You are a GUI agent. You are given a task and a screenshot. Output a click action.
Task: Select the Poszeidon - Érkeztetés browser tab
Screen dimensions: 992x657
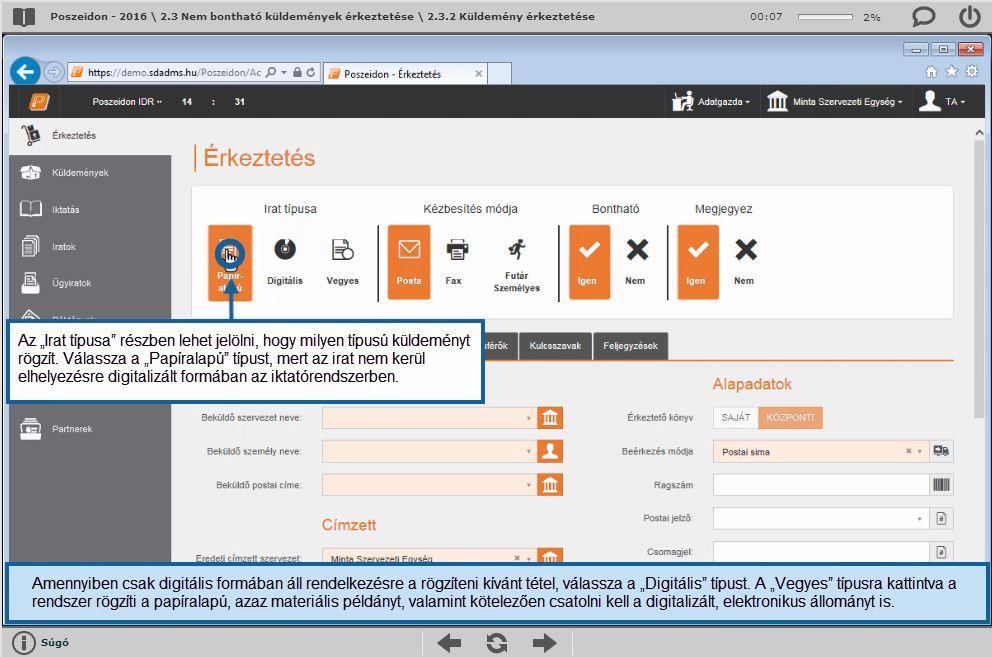coord(406,73)
